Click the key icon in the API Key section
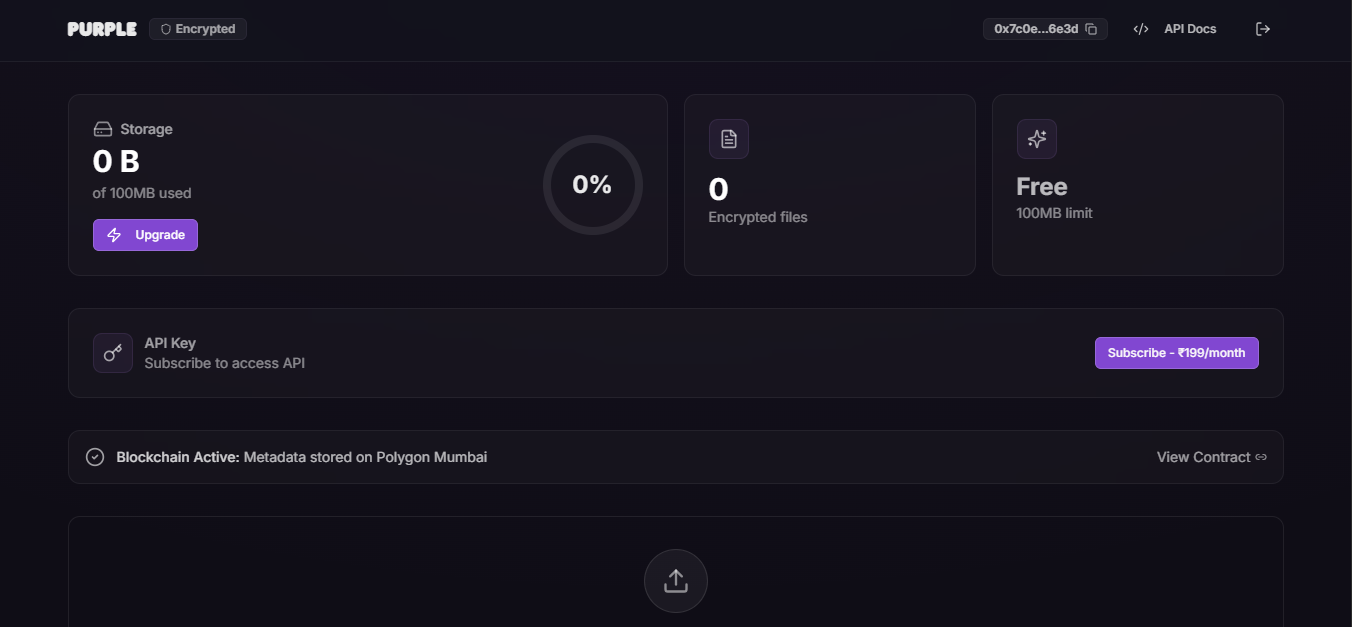Screen dimensions: 1352x627 (112, 352)
